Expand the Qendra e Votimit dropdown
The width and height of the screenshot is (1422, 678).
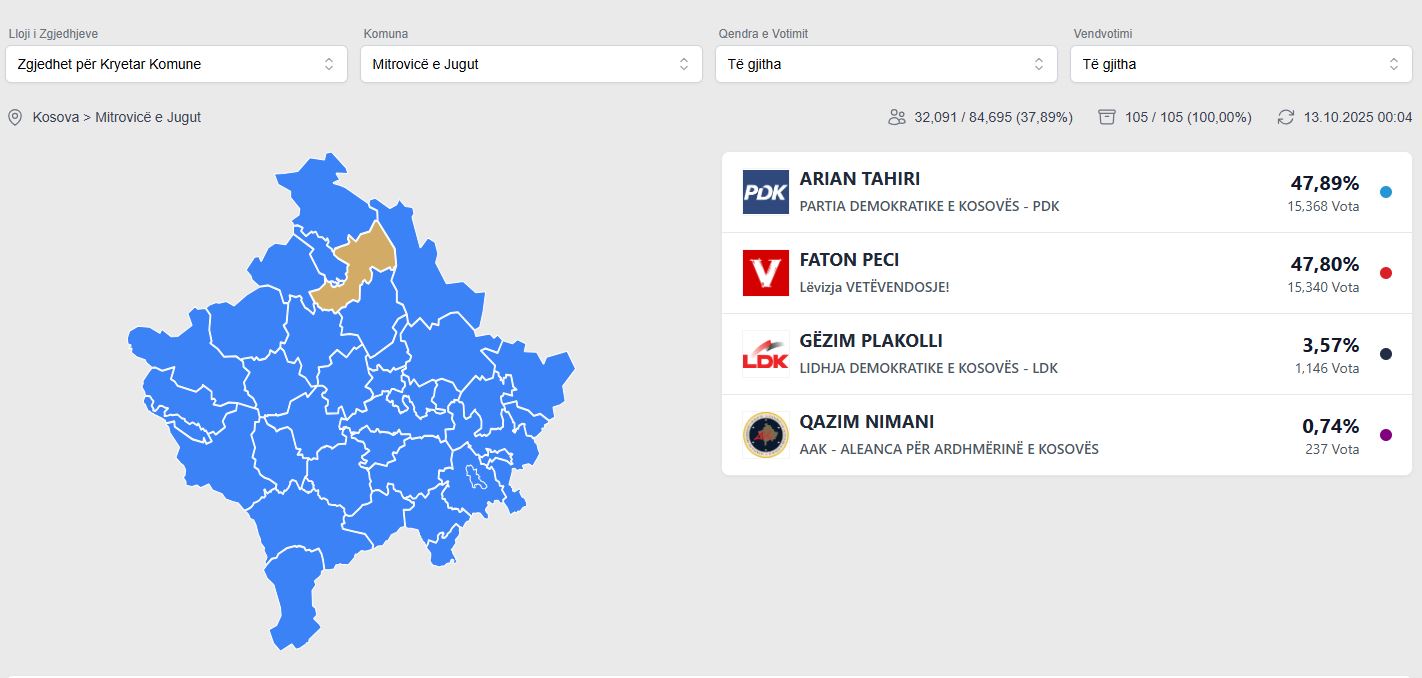(x=885, y=64)
